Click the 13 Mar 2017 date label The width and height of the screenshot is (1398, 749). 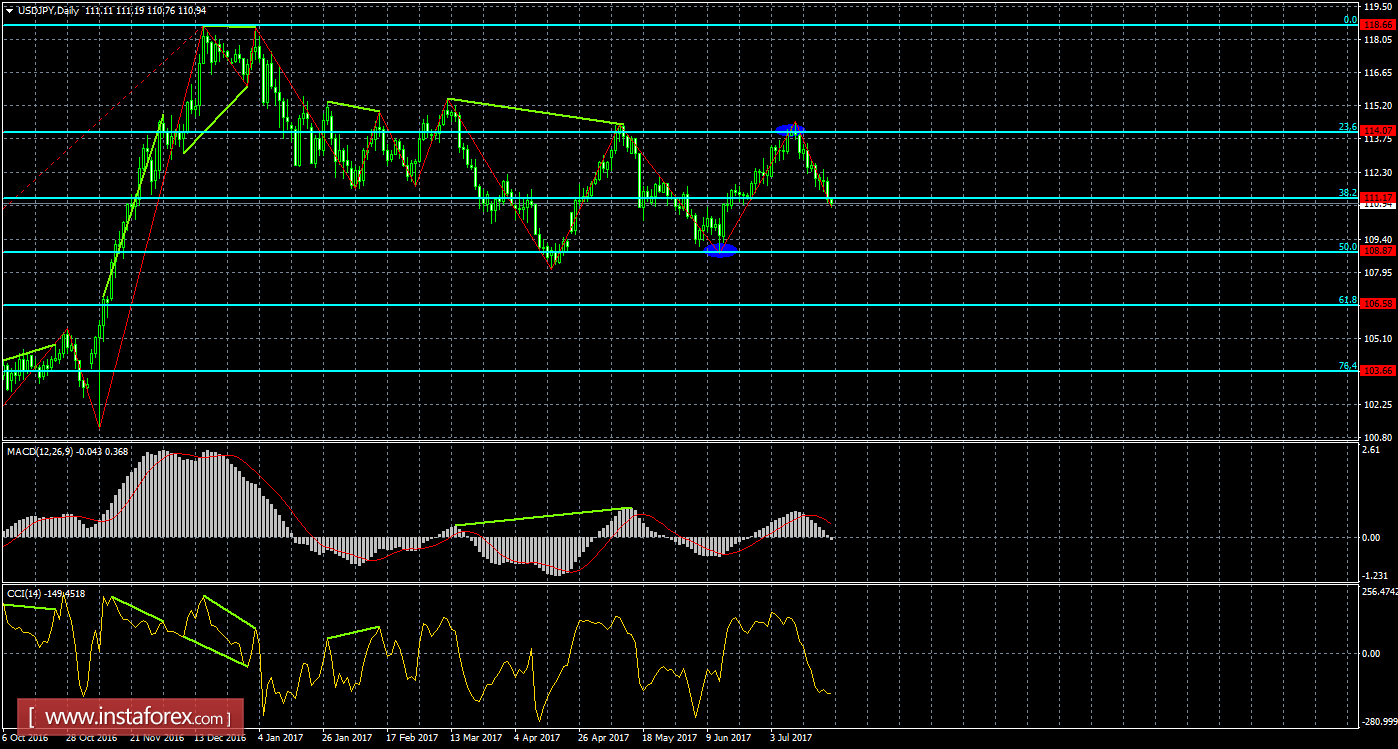tap(475, 738)
